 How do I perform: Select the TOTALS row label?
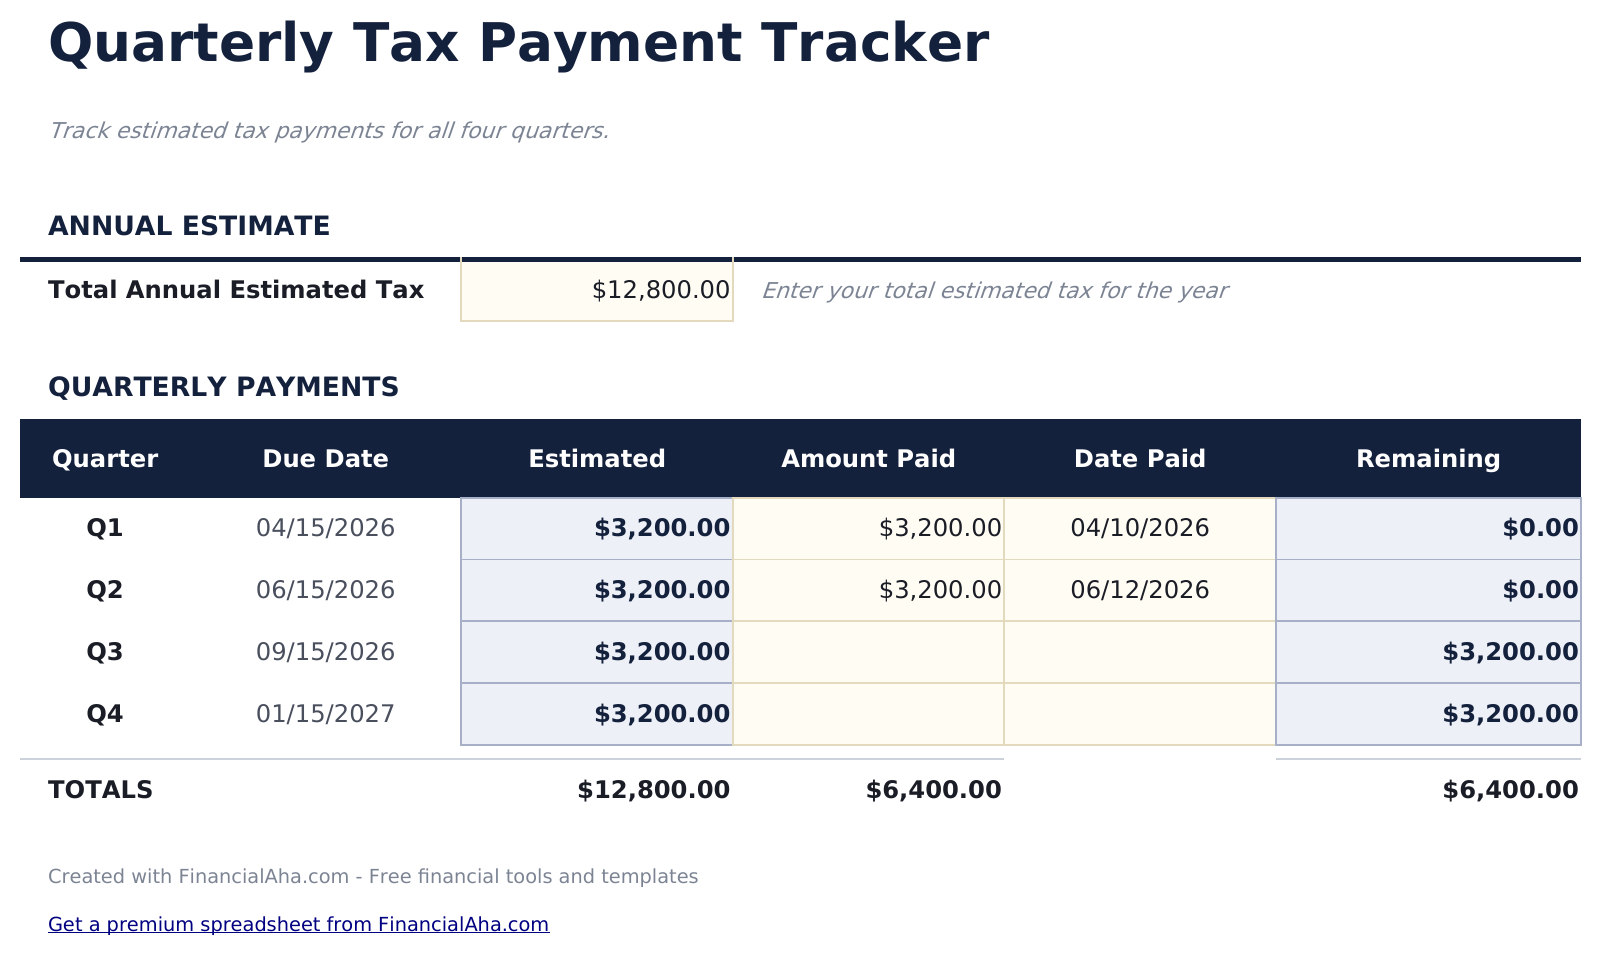pos(100,789)
